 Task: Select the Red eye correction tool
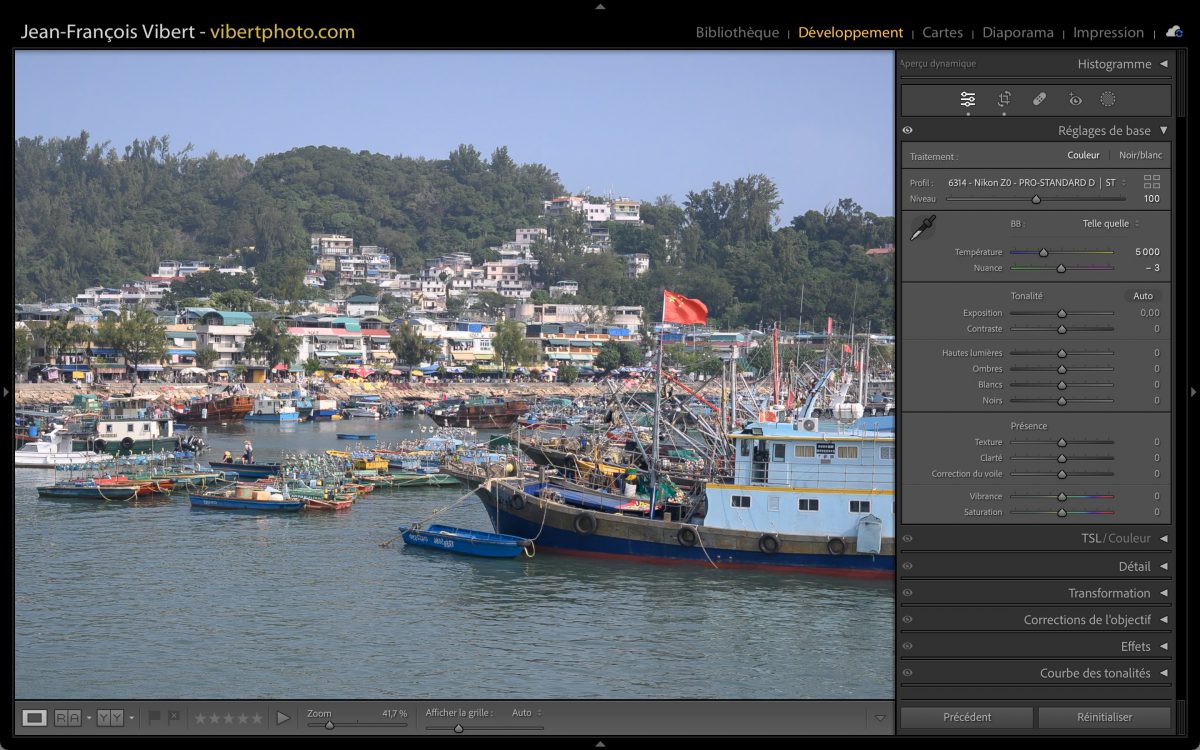[x=1075, y=99]
